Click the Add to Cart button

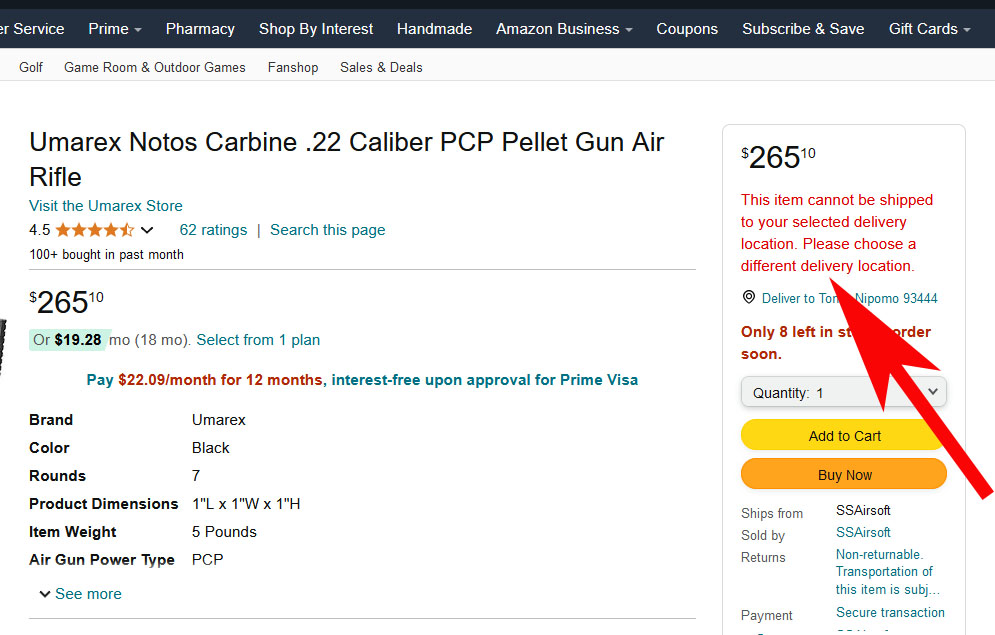(843, 435)
